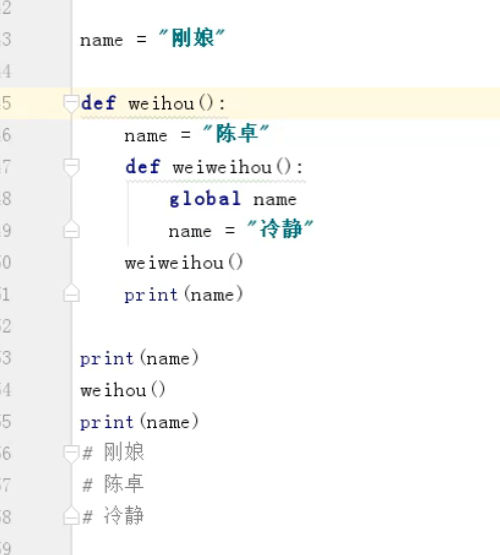Click the top-level weihou() call

(x=123, y=390)
